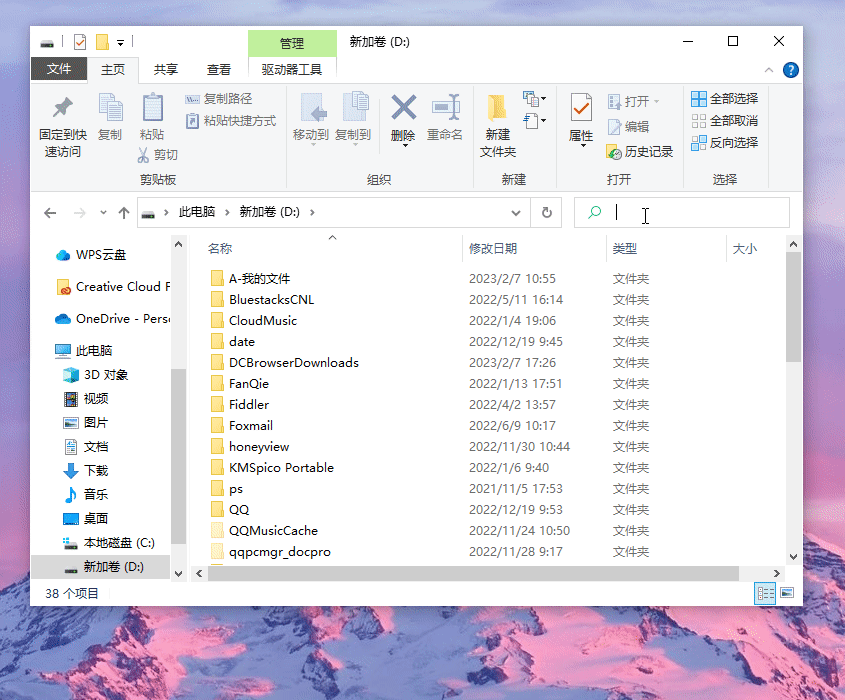
Task: Select 3D 对象 in navigation pane
Action: click(x=95, y=375)
